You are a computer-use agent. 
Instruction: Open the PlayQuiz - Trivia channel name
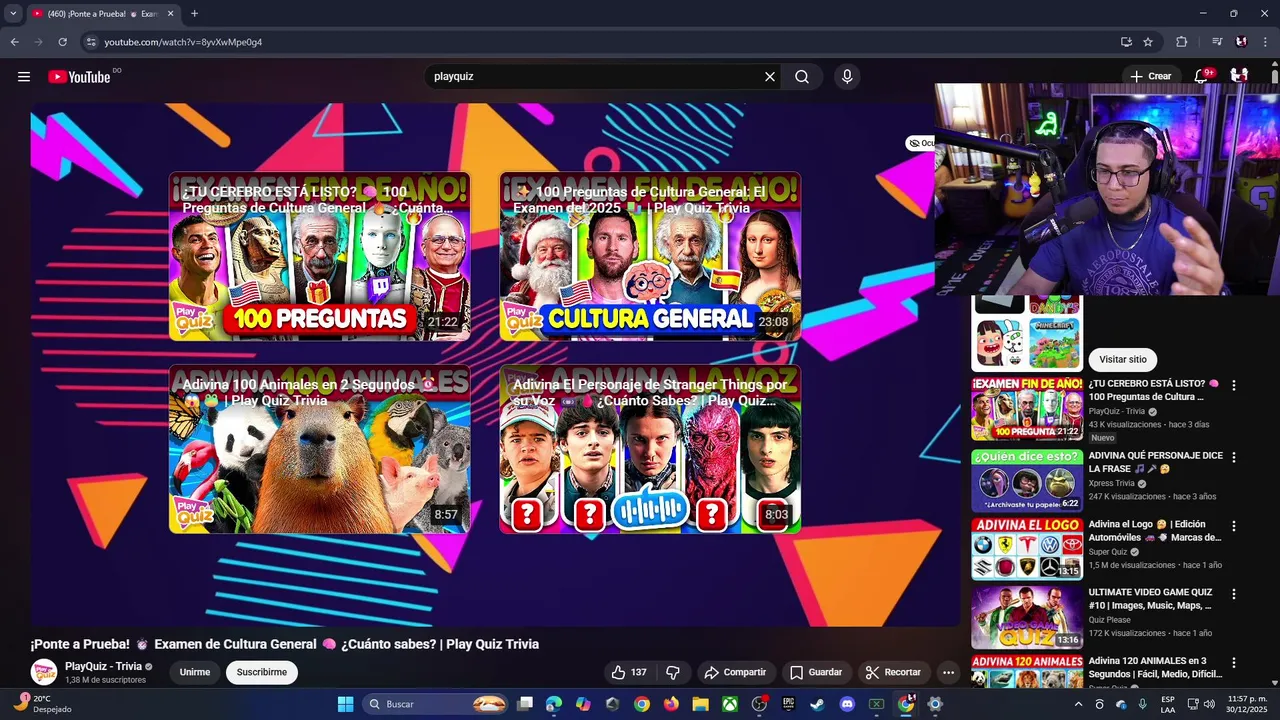click(x=103, y=667)
